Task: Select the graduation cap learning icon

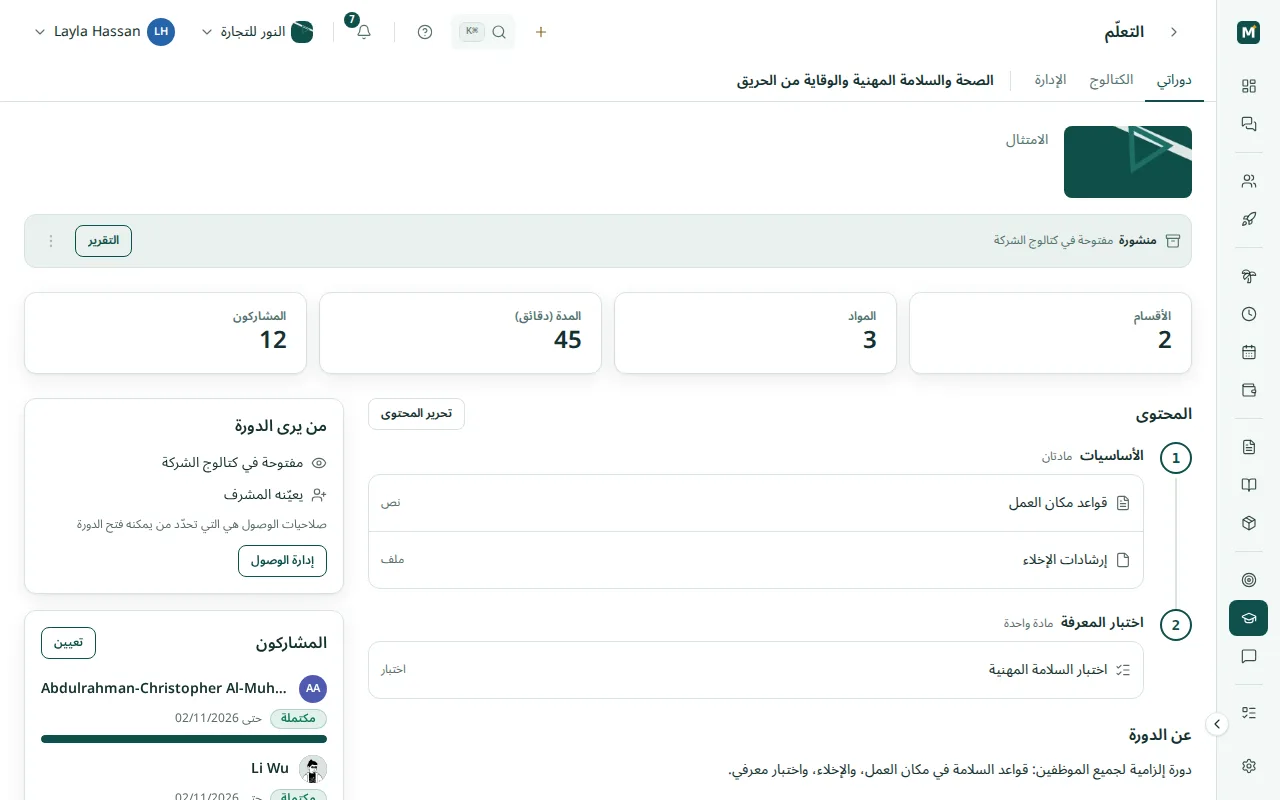Action: pos(1248,618)
